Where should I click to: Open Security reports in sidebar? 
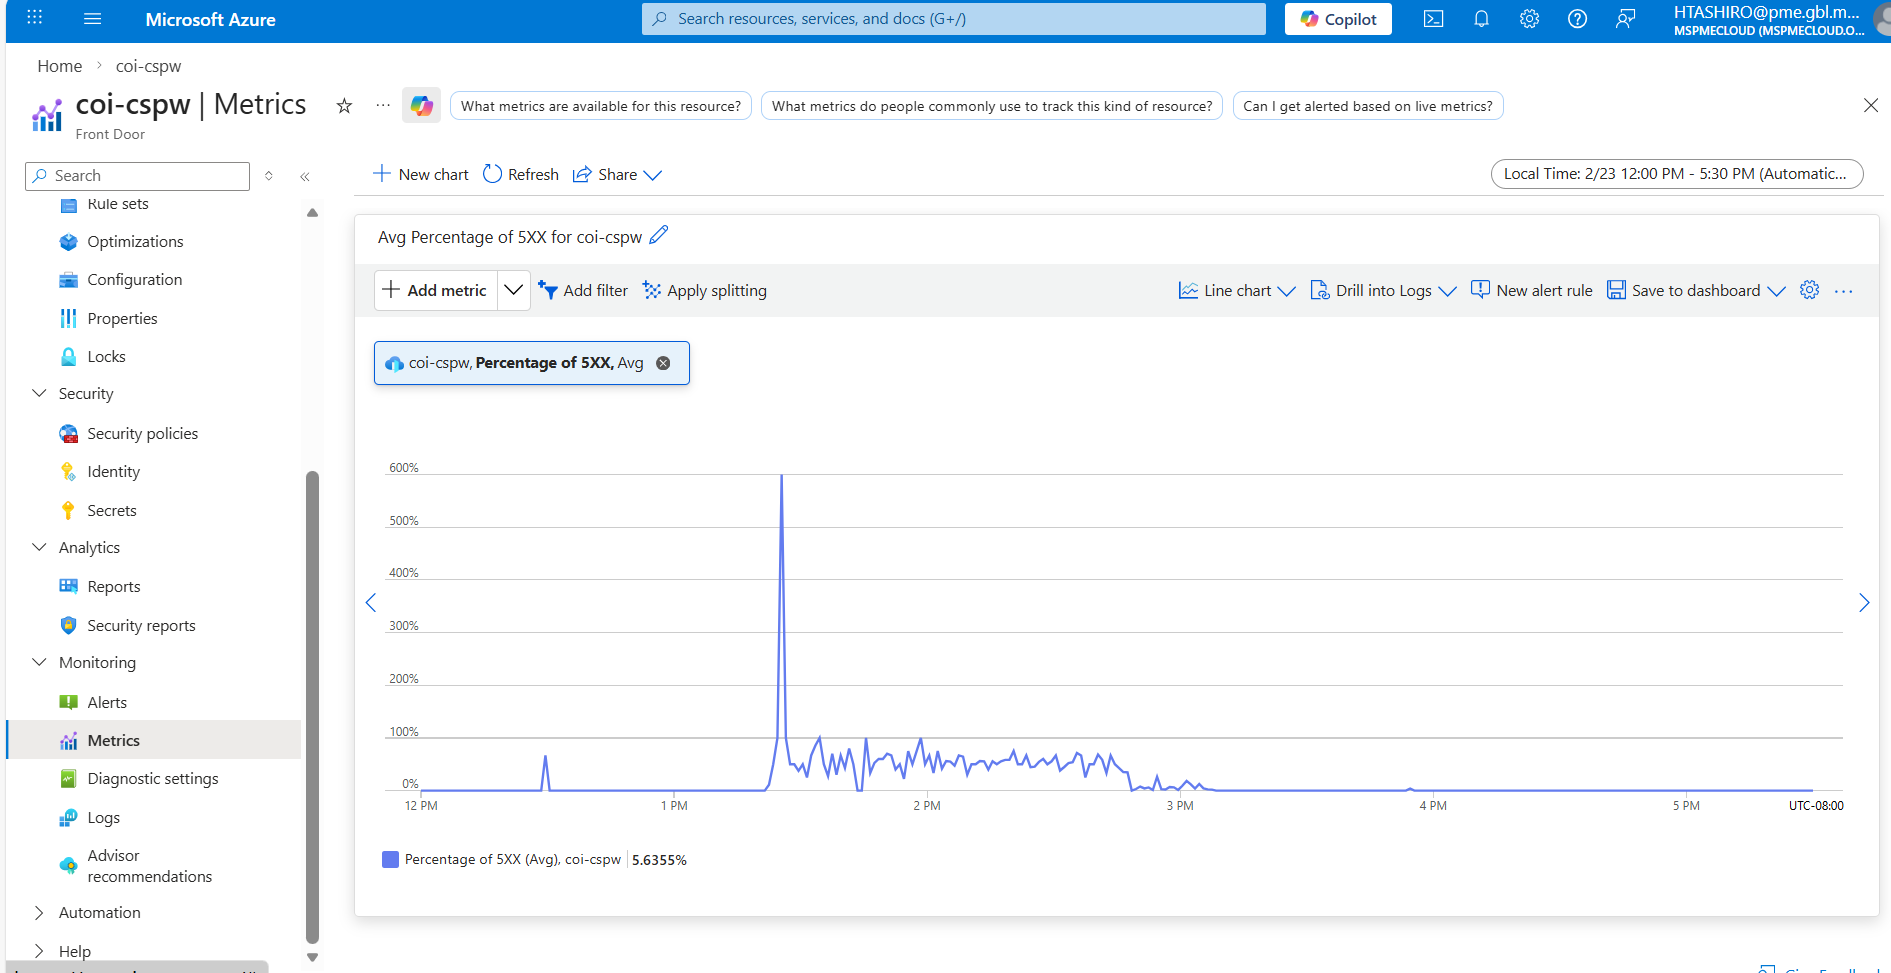tap(141, 626)
